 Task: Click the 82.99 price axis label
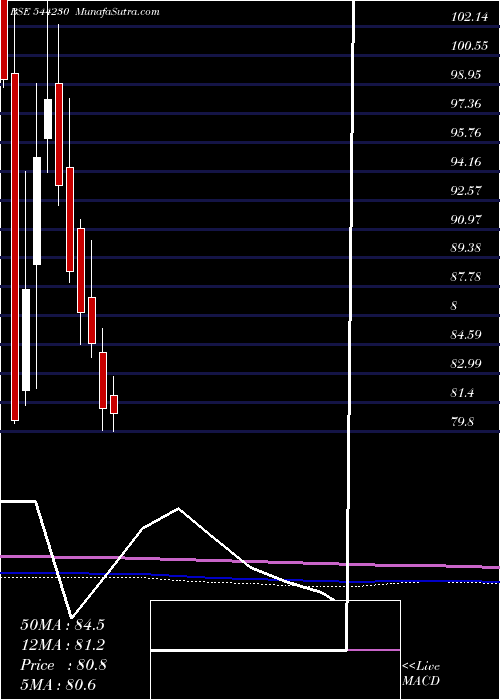point(466,363)
